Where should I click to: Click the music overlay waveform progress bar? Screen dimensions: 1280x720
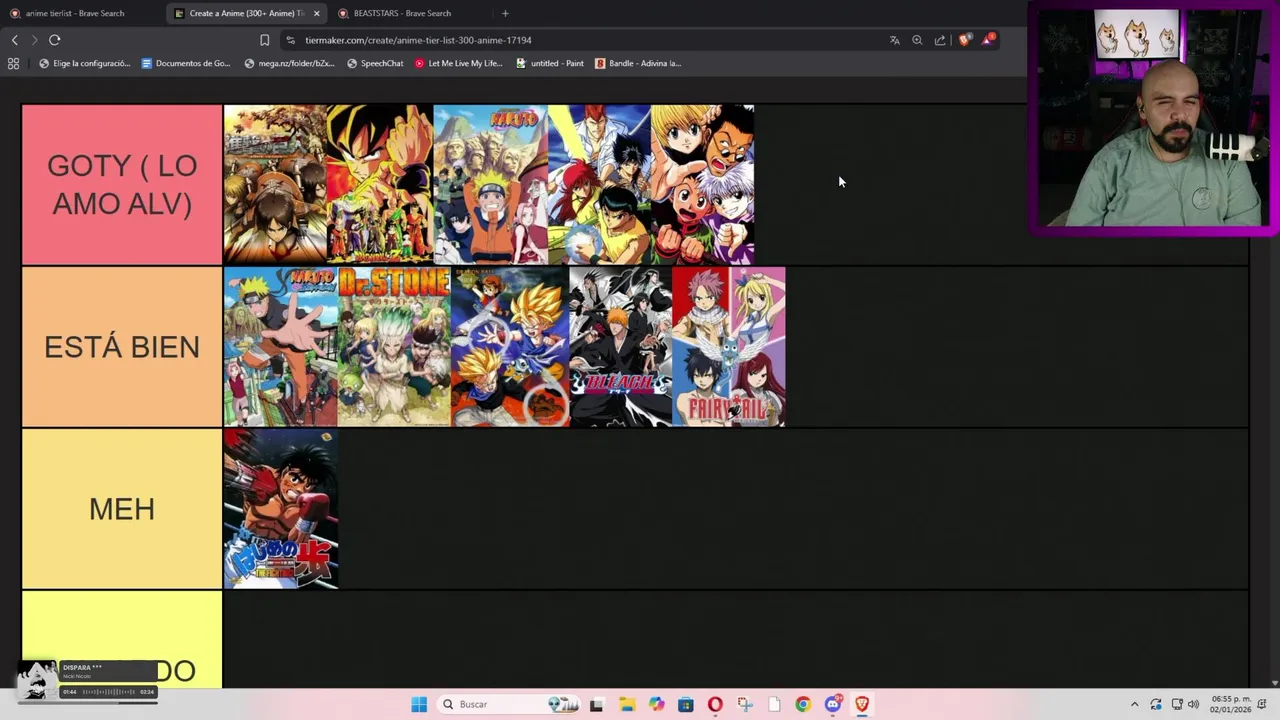tap(108, 692)
